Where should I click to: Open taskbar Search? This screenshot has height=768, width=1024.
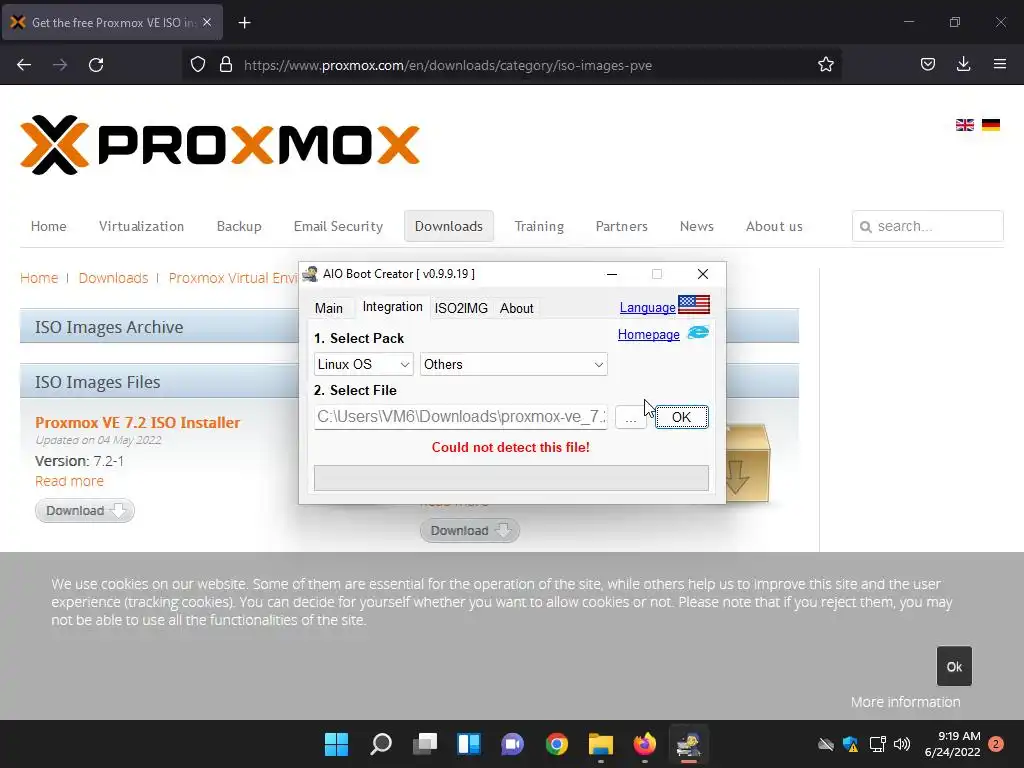pyautogui.click(x=381, y=744)
